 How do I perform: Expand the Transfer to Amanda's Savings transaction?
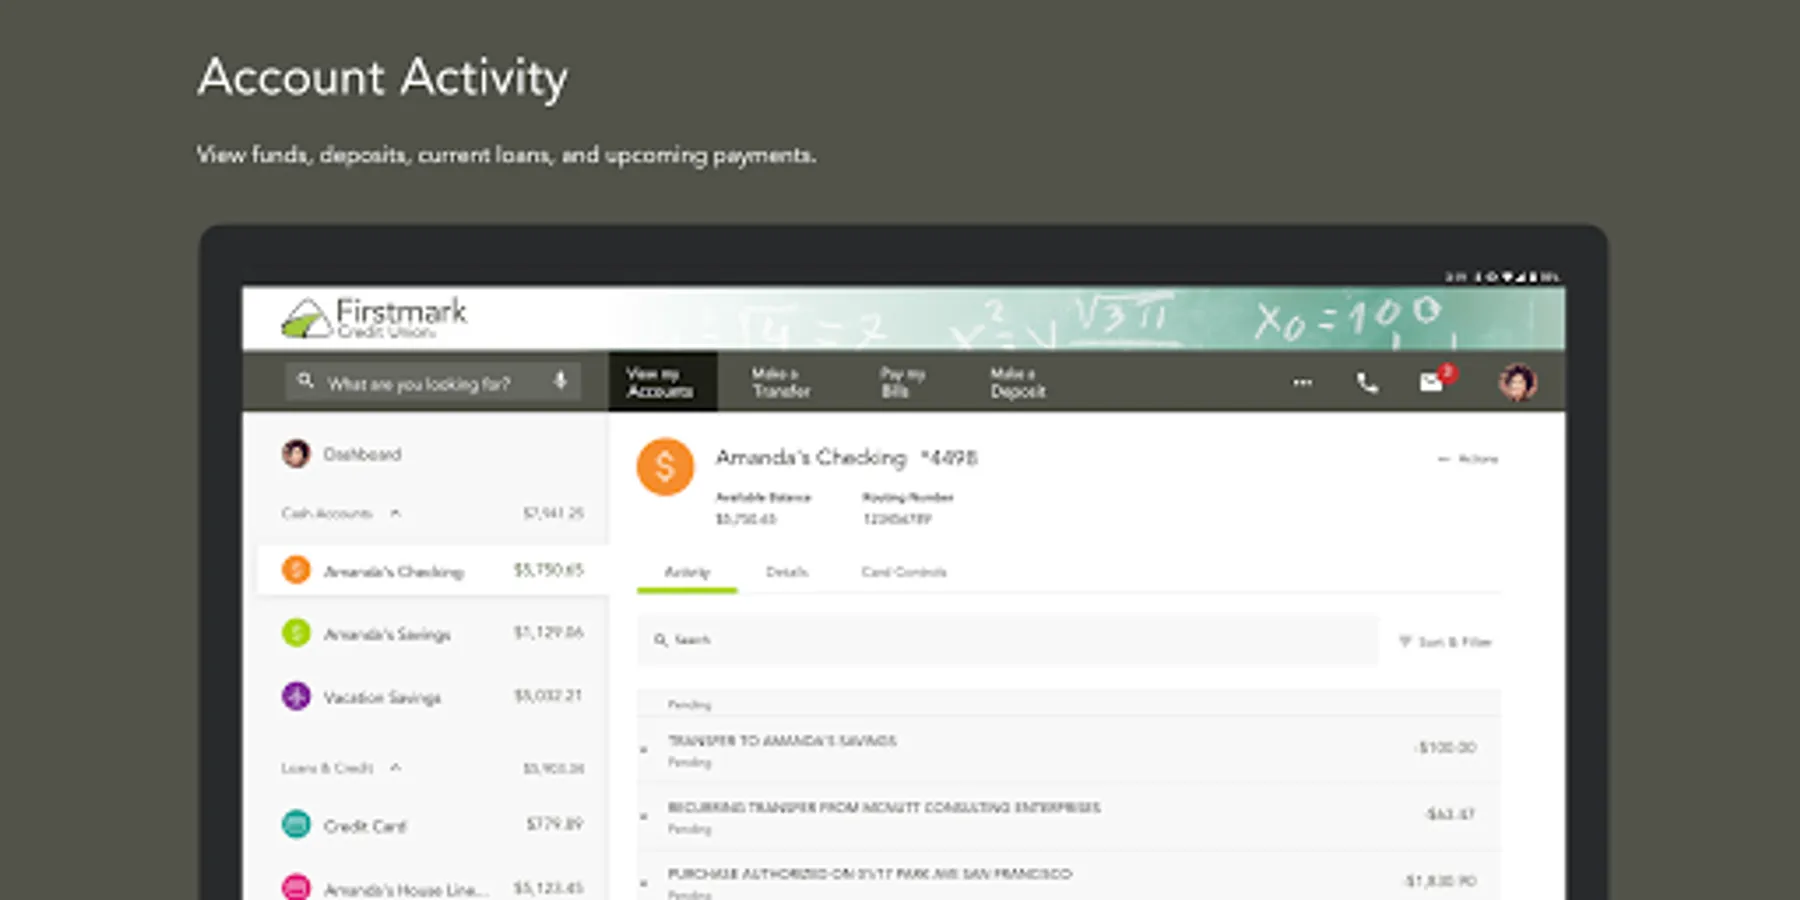[644, 749]
